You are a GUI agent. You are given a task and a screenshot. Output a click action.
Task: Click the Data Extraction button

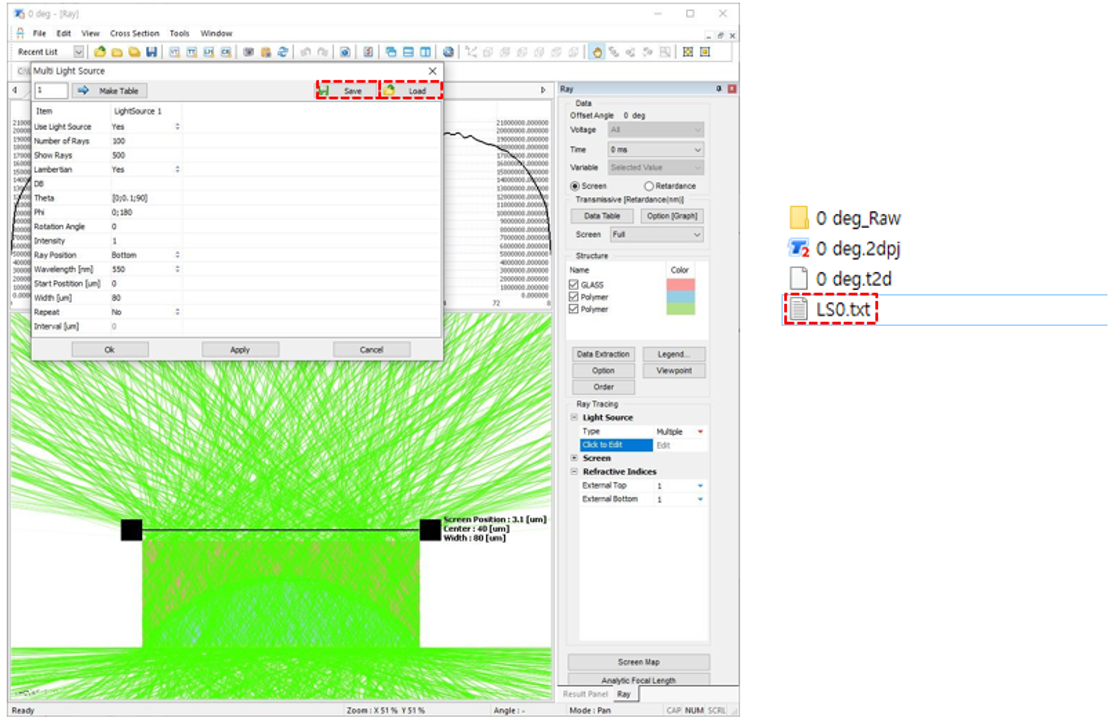click(603, 354)
